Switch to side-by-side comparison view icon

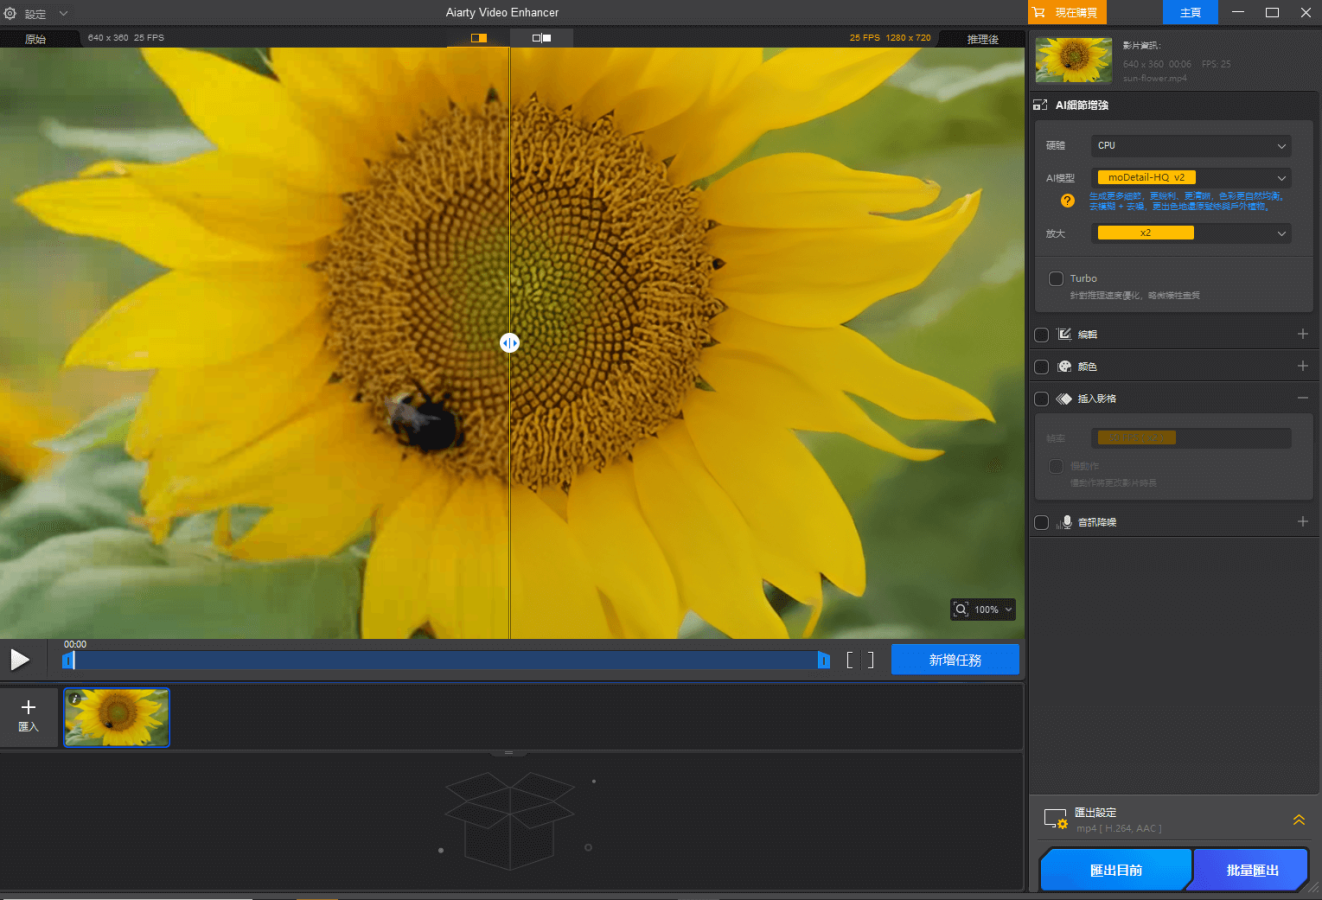click(541, 38)
